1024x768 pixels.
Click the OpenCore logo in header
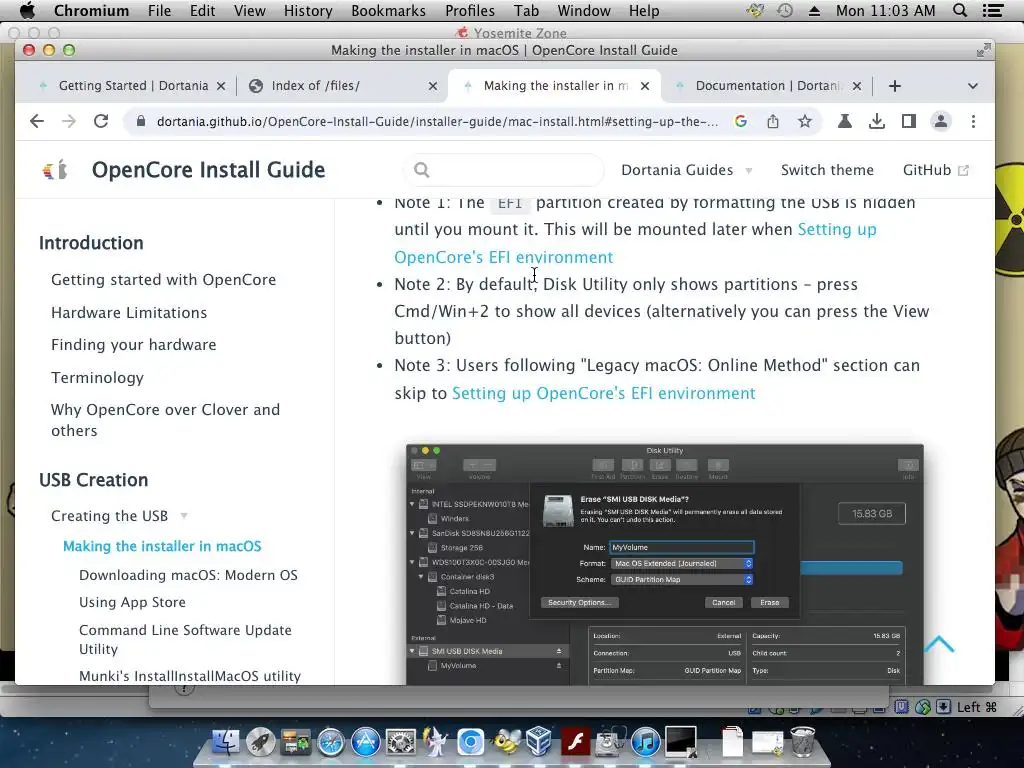click(55, 170)
